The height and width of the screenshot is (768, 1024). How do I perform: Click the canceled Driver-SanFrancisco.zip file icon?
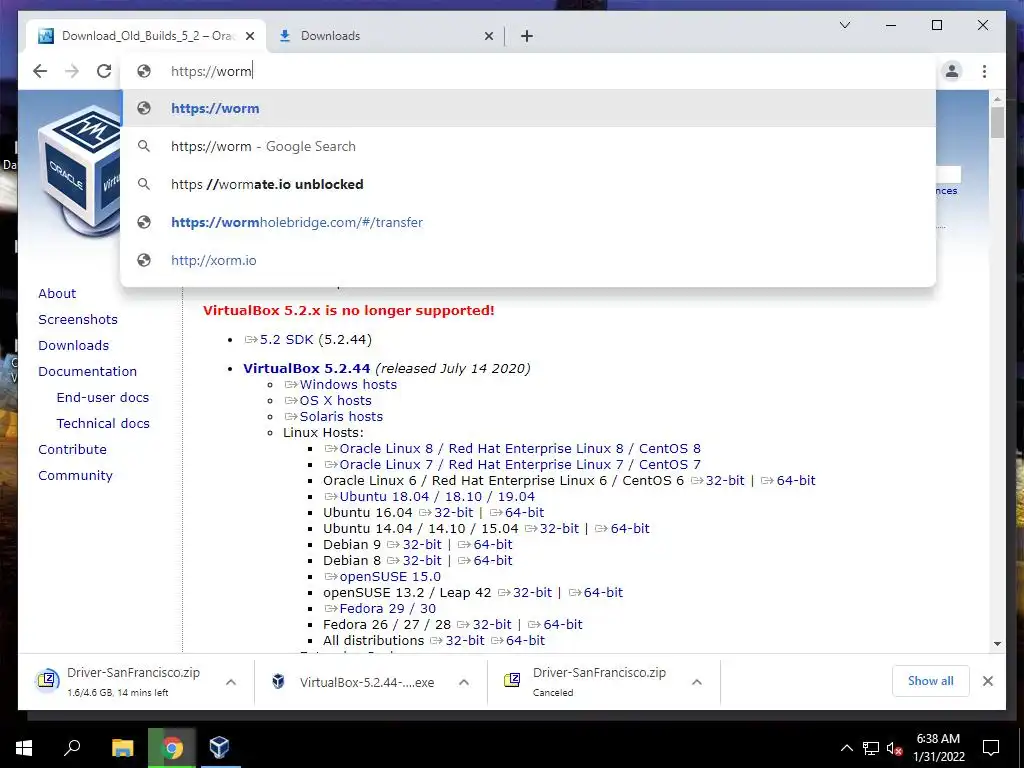tap(512, 680)
